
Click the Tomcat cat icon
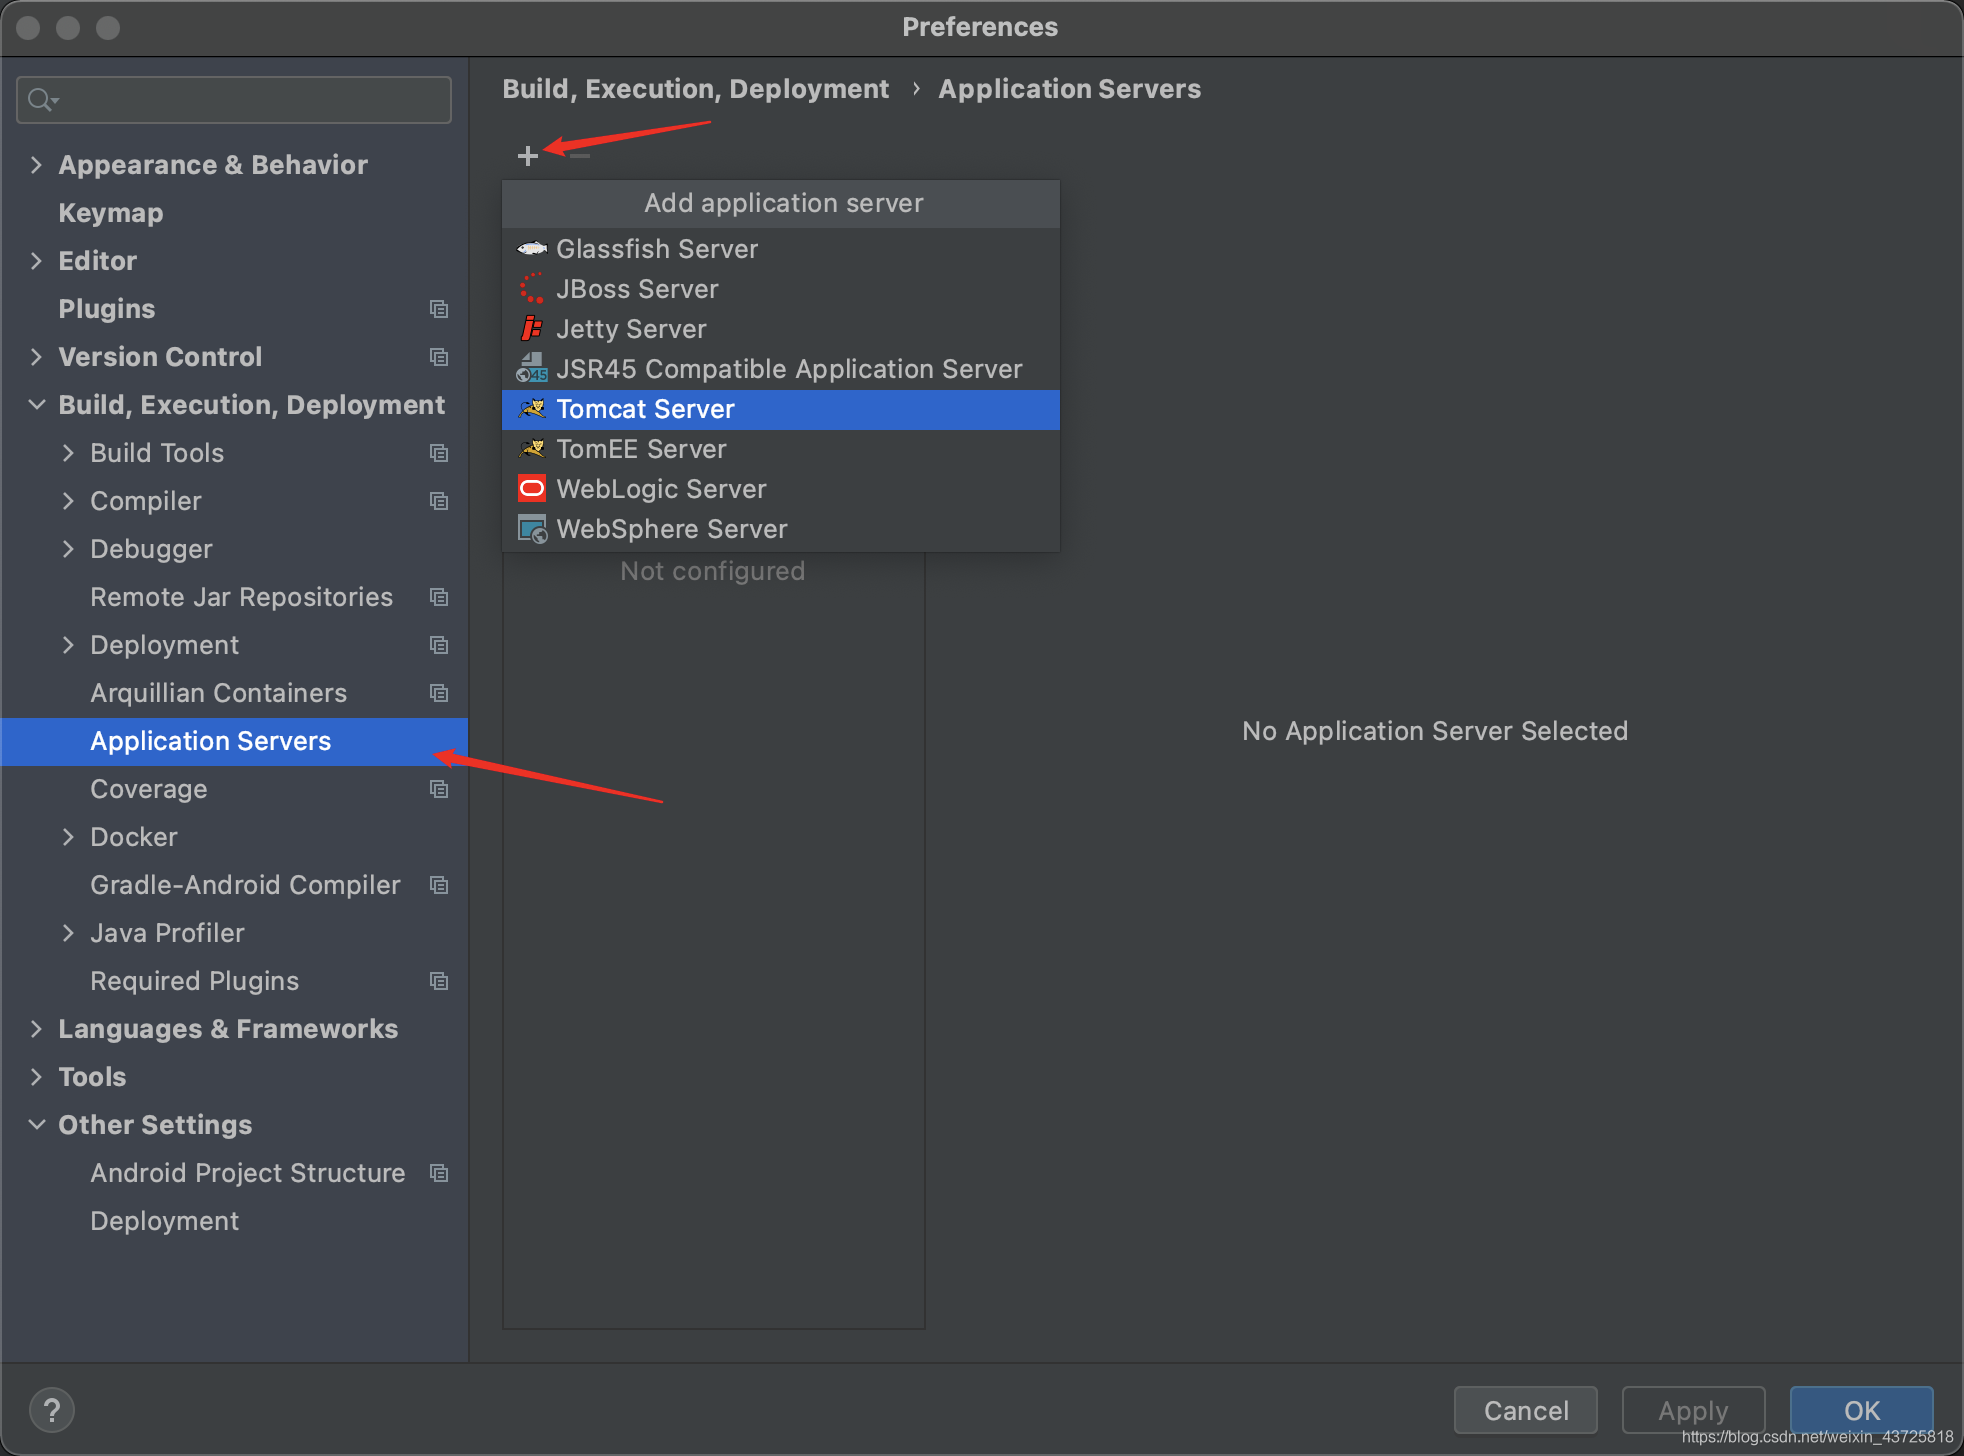pyautogui.click(x=532, y=409)
